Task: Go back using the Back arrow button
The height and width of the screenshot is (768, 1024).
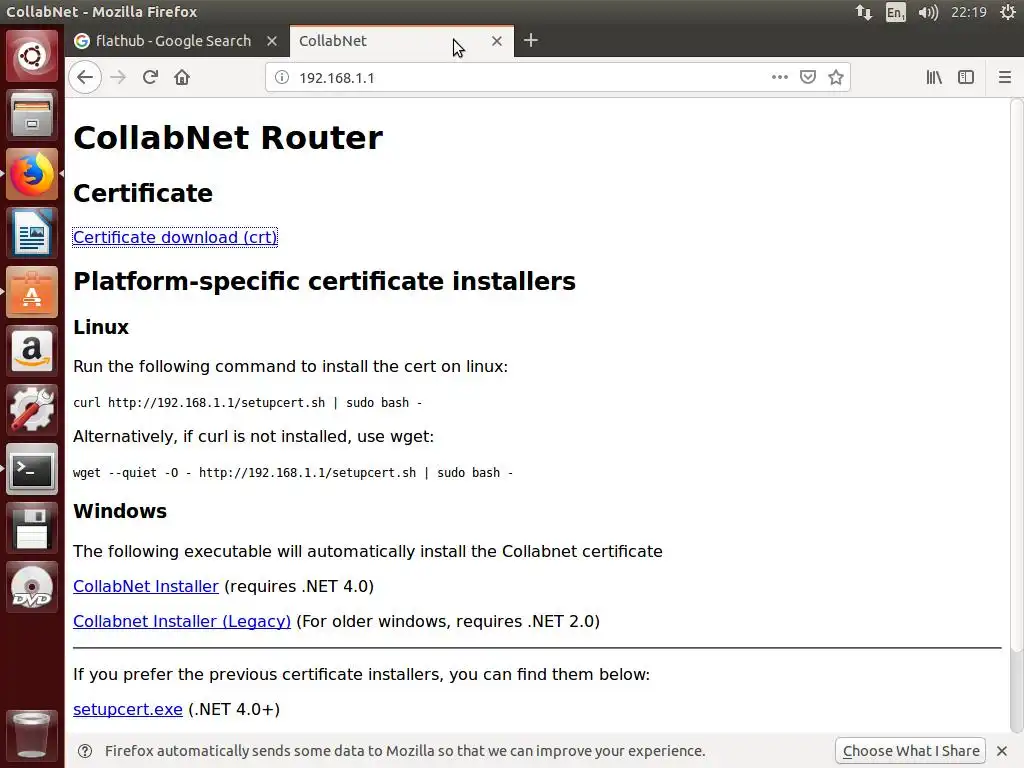Action: pyautogui.click(x=85, y=78)
